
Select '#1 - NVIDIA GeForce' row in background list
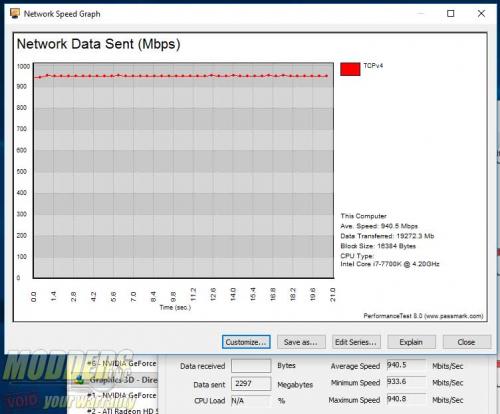[x=122, y=396]
